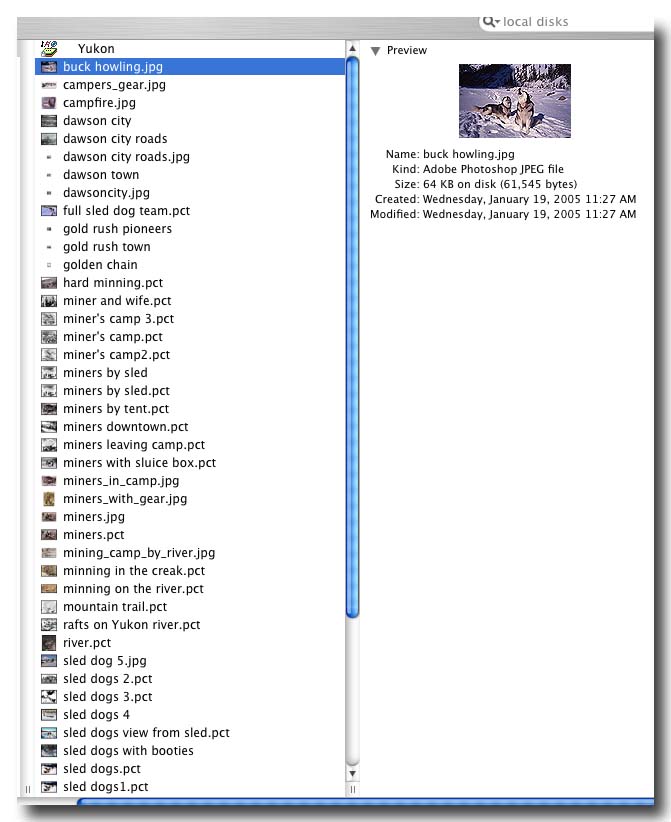Click the miners_with_gear.jpg icon
The height and width of the screenshot is (822, 671).
point(49,499)
